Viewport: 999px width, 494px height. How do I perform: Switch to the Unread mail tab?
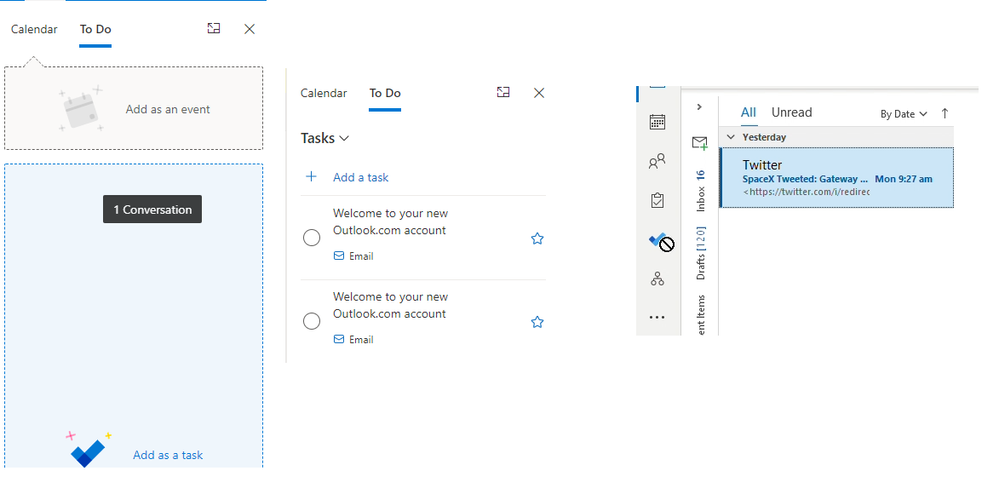[791, 112]
